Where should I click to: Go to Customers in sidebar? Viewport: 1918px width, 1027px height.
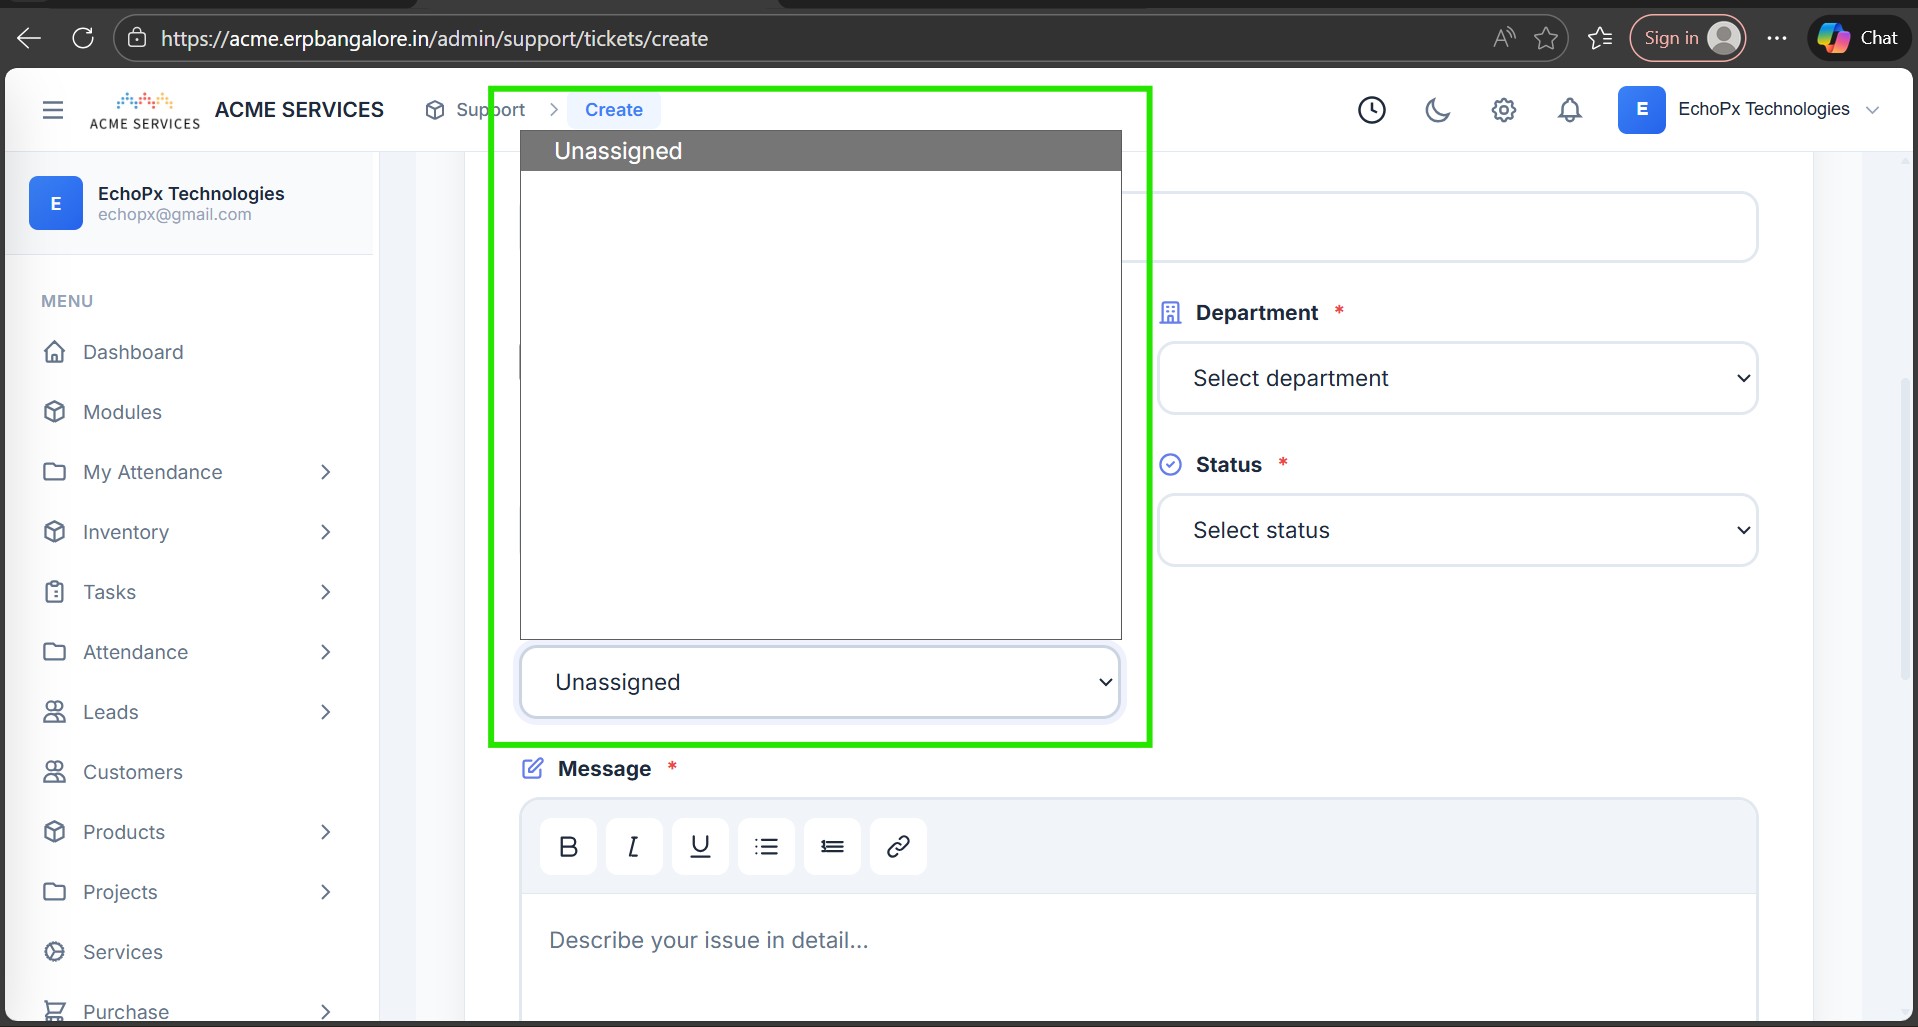(x=132, y=772)
